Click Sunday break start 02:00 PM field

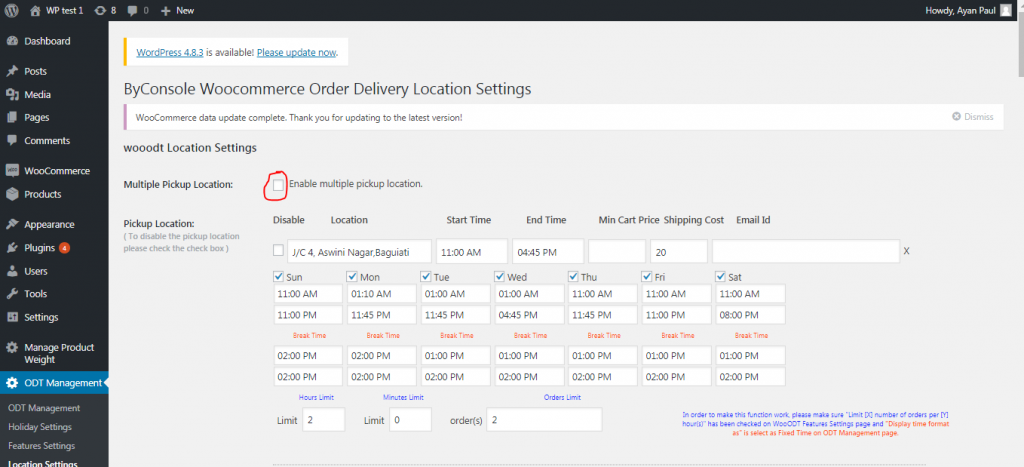[308, 356]
